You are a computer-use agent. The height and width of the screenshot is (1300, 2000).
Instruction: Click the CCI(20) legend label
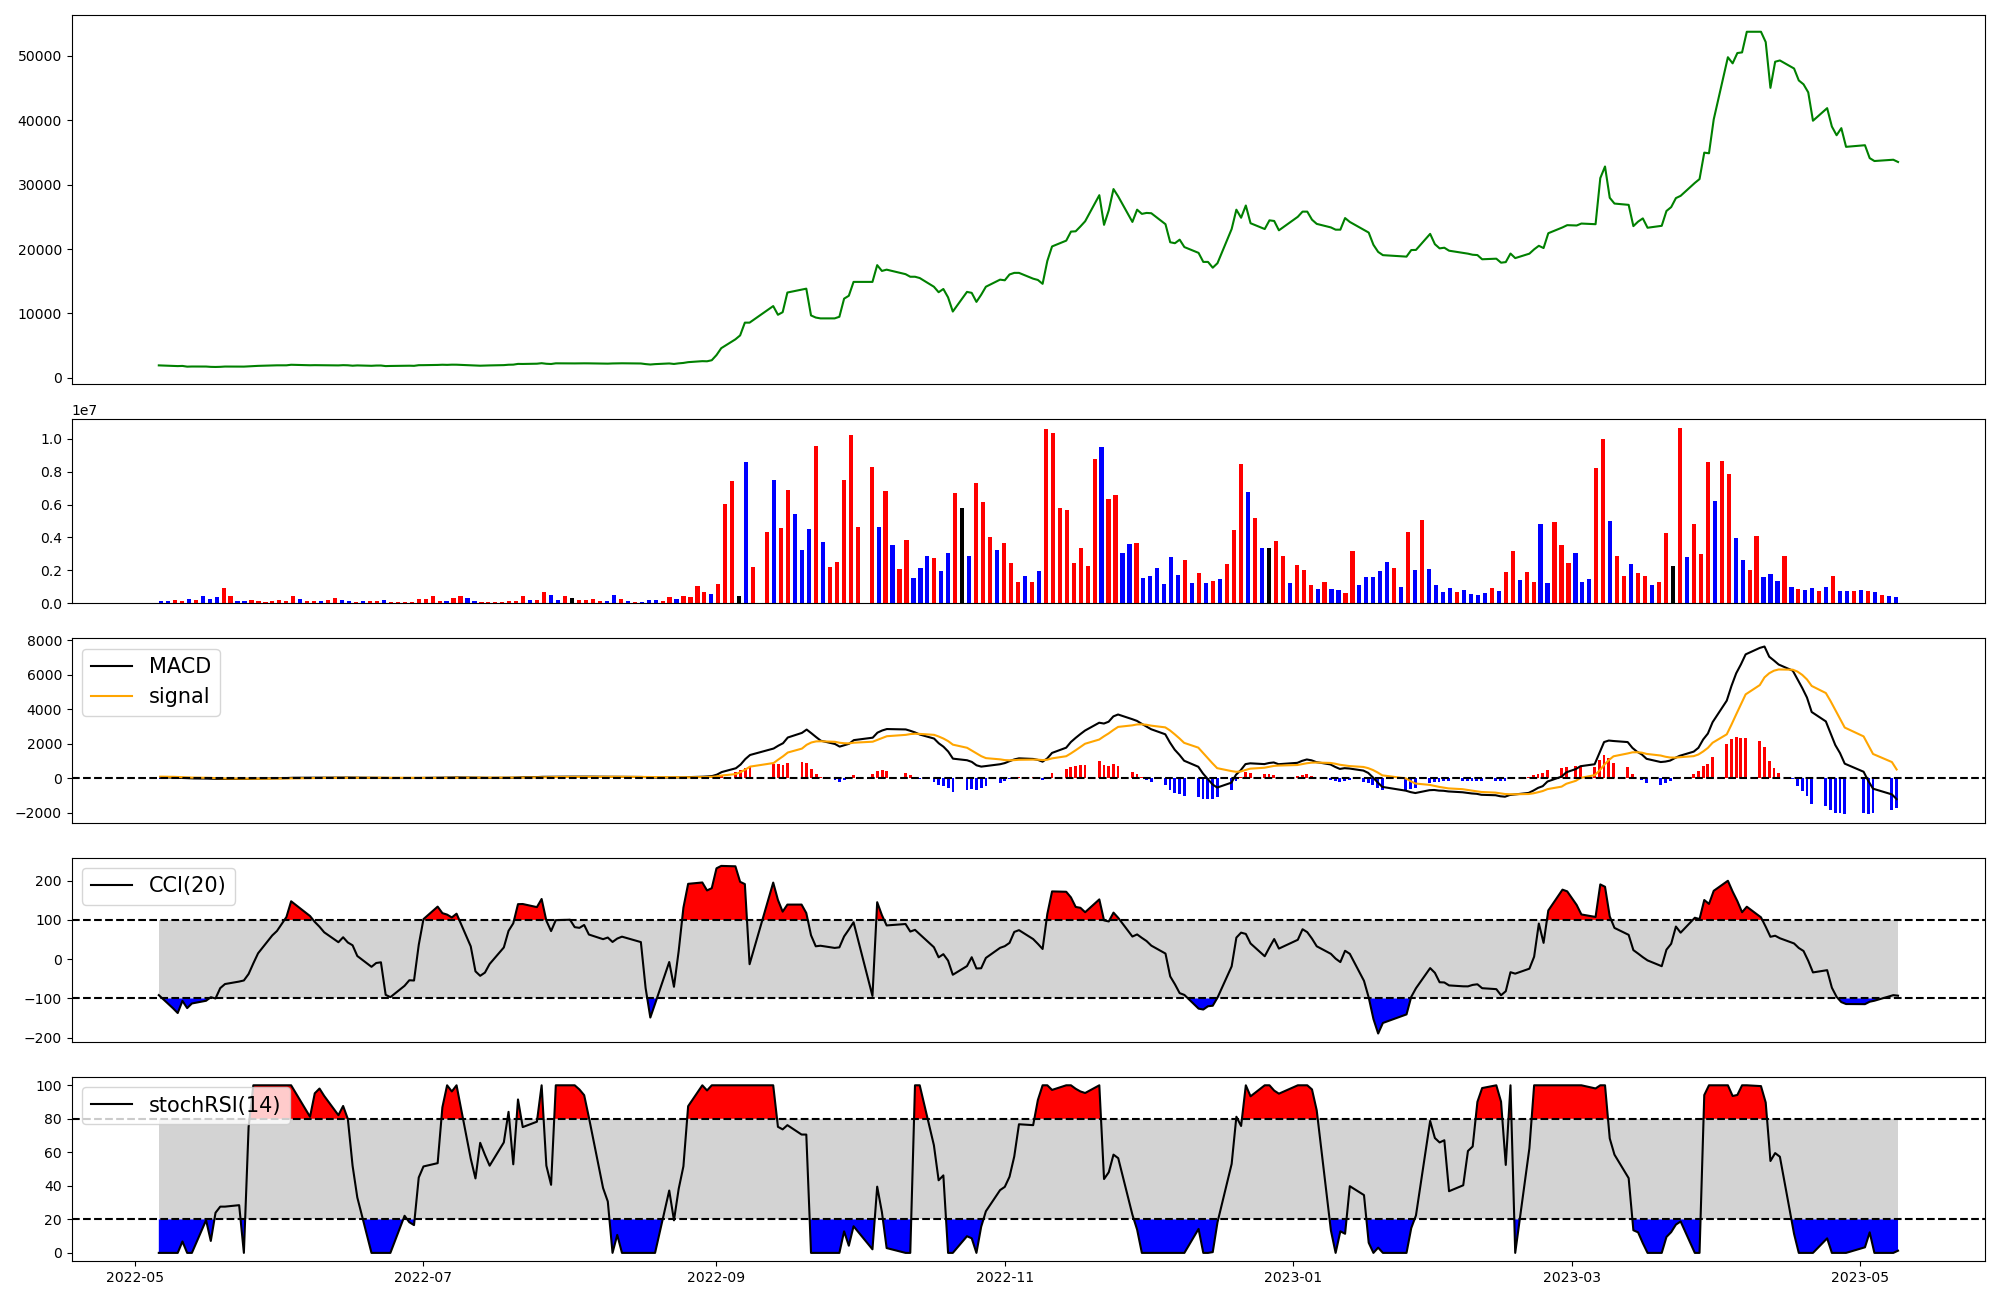coord(187,885)
